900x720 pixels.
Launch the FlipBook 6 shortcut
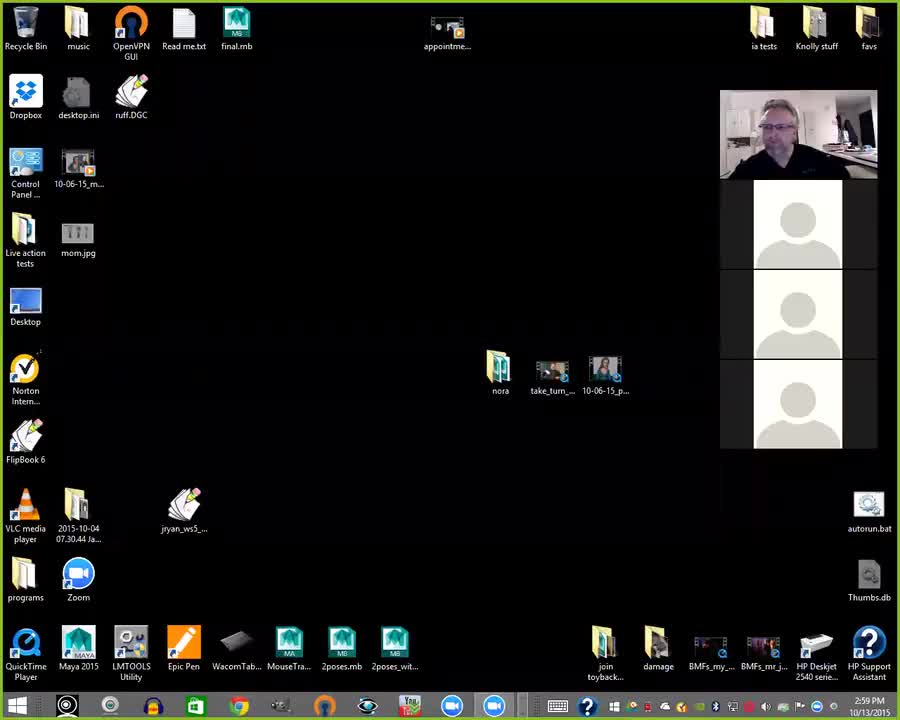[x=25, y=441]
